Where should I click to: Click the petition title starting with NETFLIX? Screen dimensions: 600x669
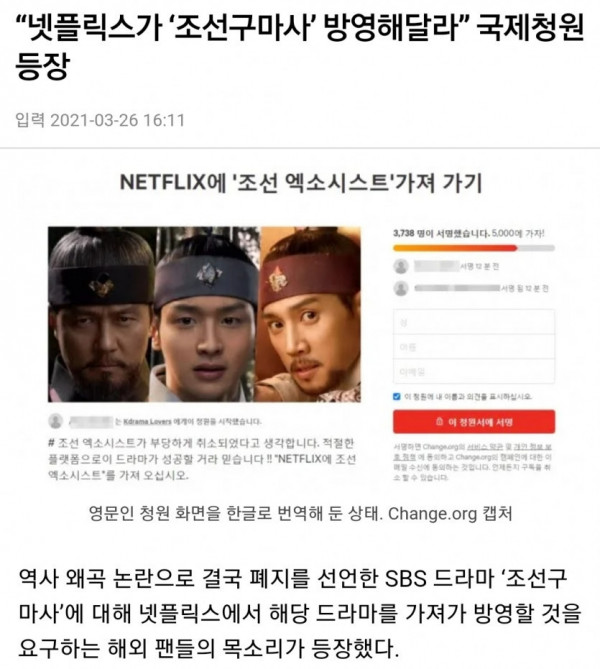[x=301, y=183]
